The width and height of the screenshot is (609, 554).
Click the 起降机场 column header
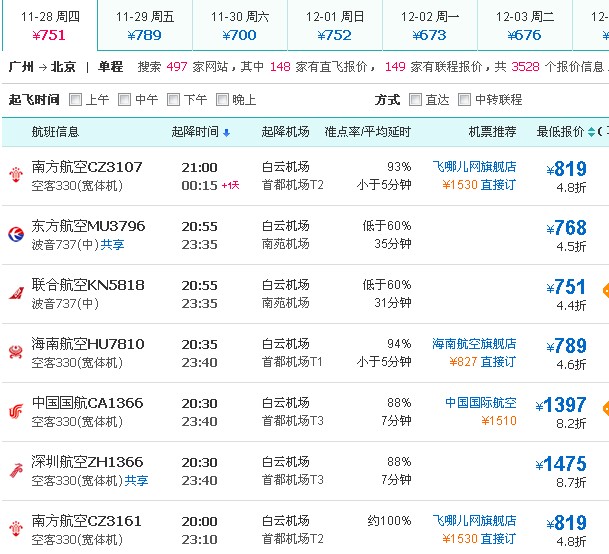pos(285,132)
